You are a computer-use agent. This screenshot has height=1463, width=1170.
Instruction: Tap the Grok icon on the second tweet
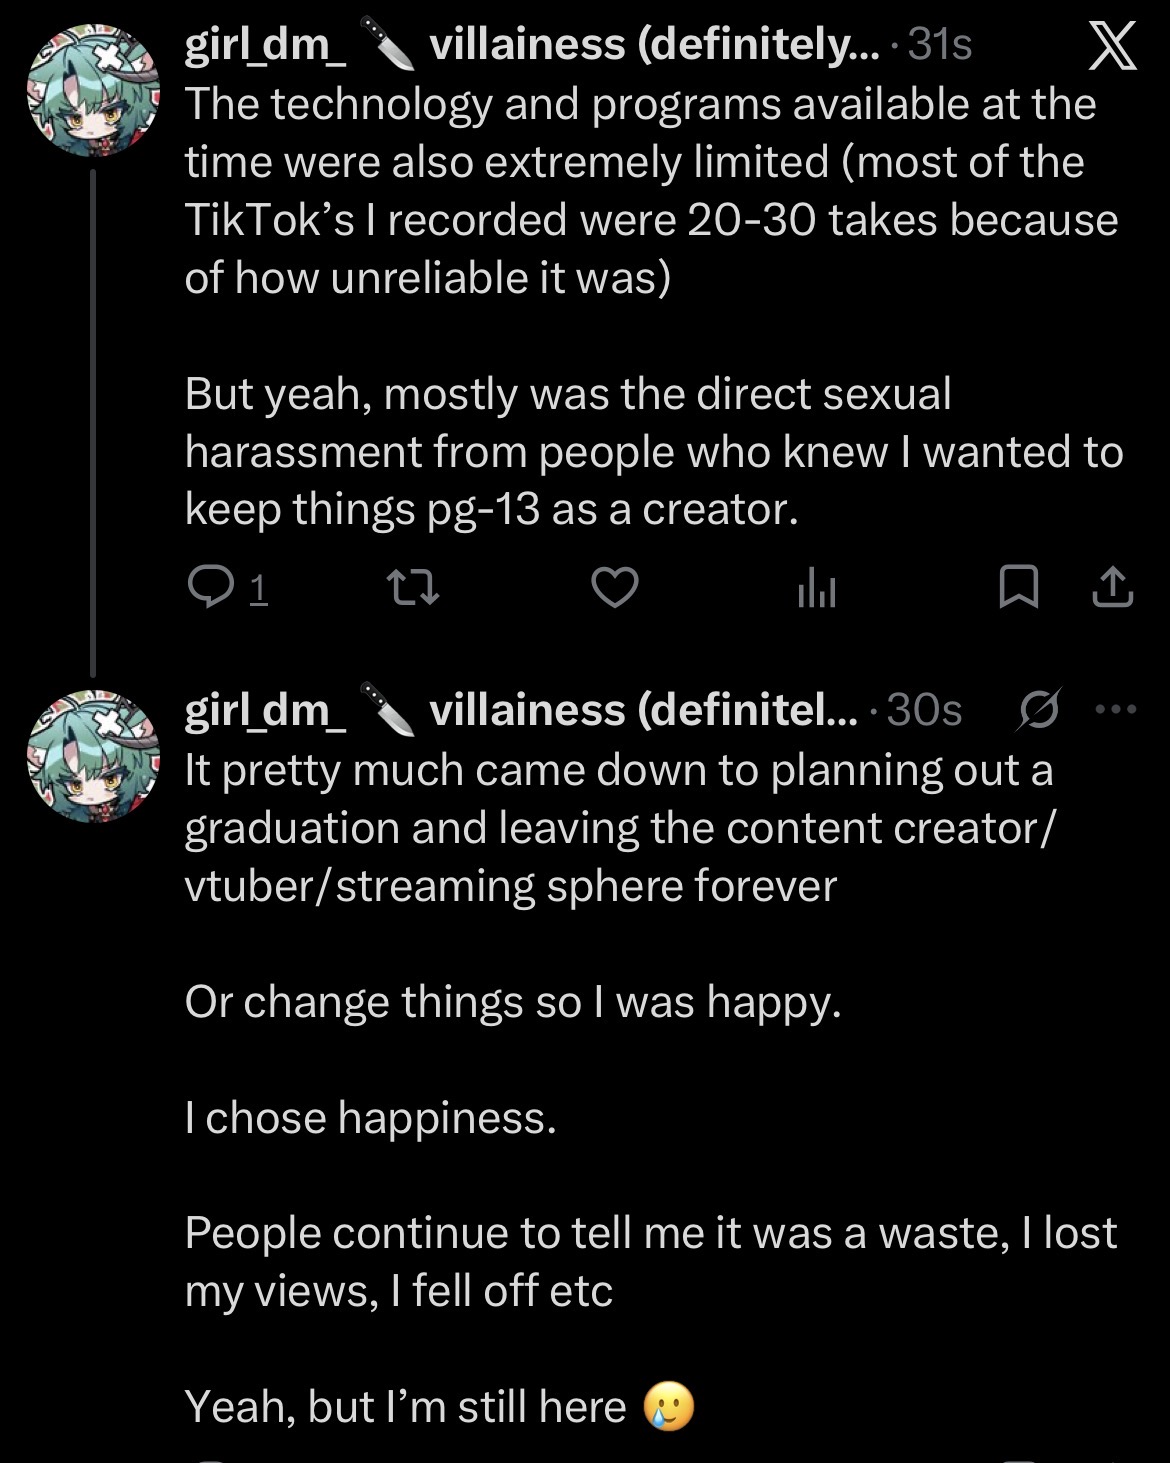click(x=1037, y=709)
